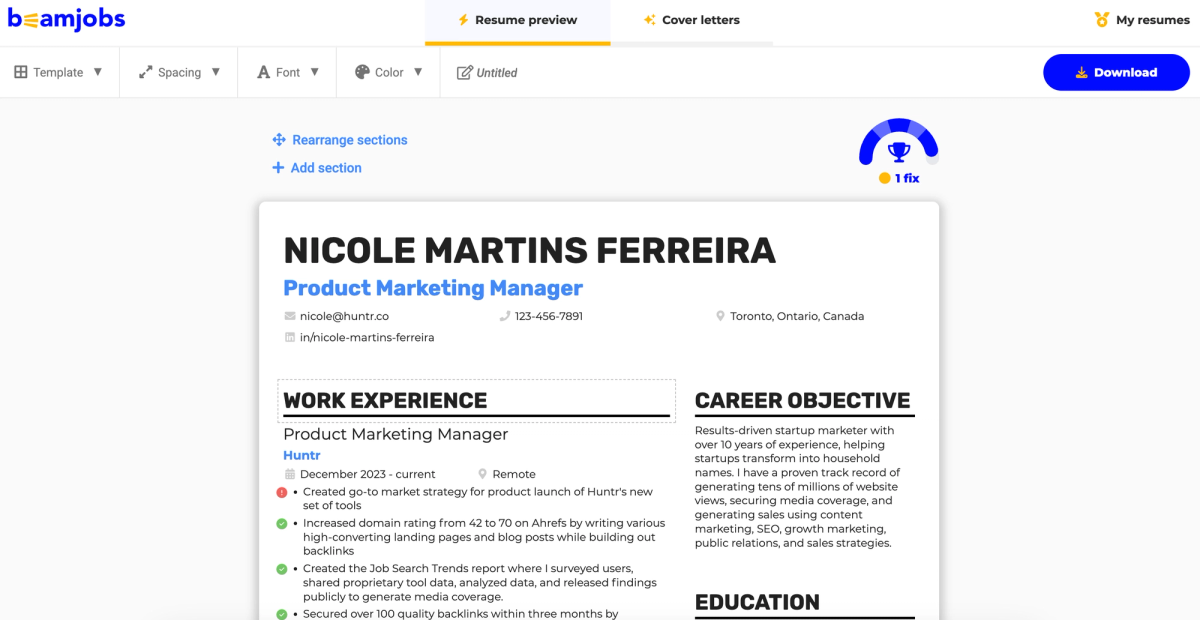The height and width of the screenshot is (620, 1200).
Task: Click the email nicole@huntr.co
Action: click(x=344, y=316)
